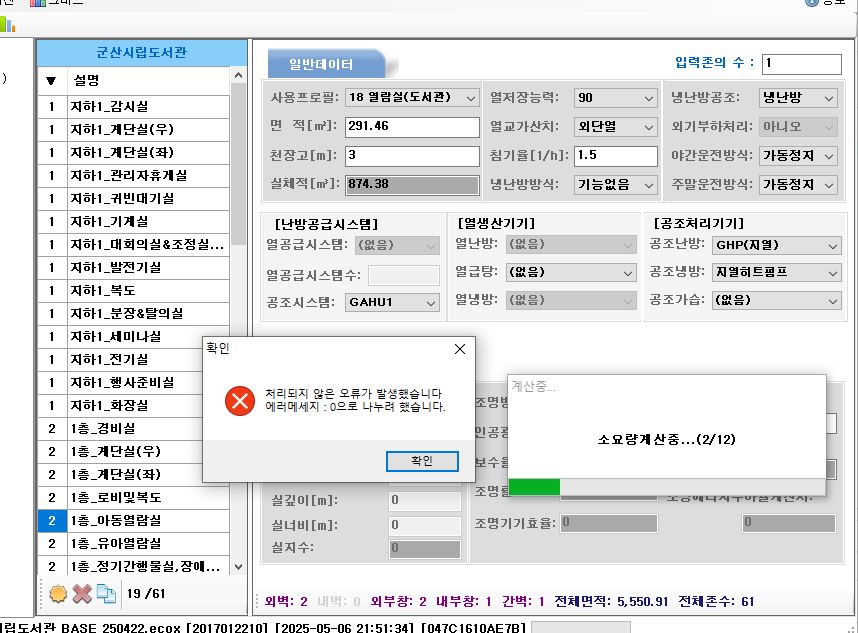The image size is (858, 633).
Task: Click the 면적 input field
Action: tap(411, 127)
